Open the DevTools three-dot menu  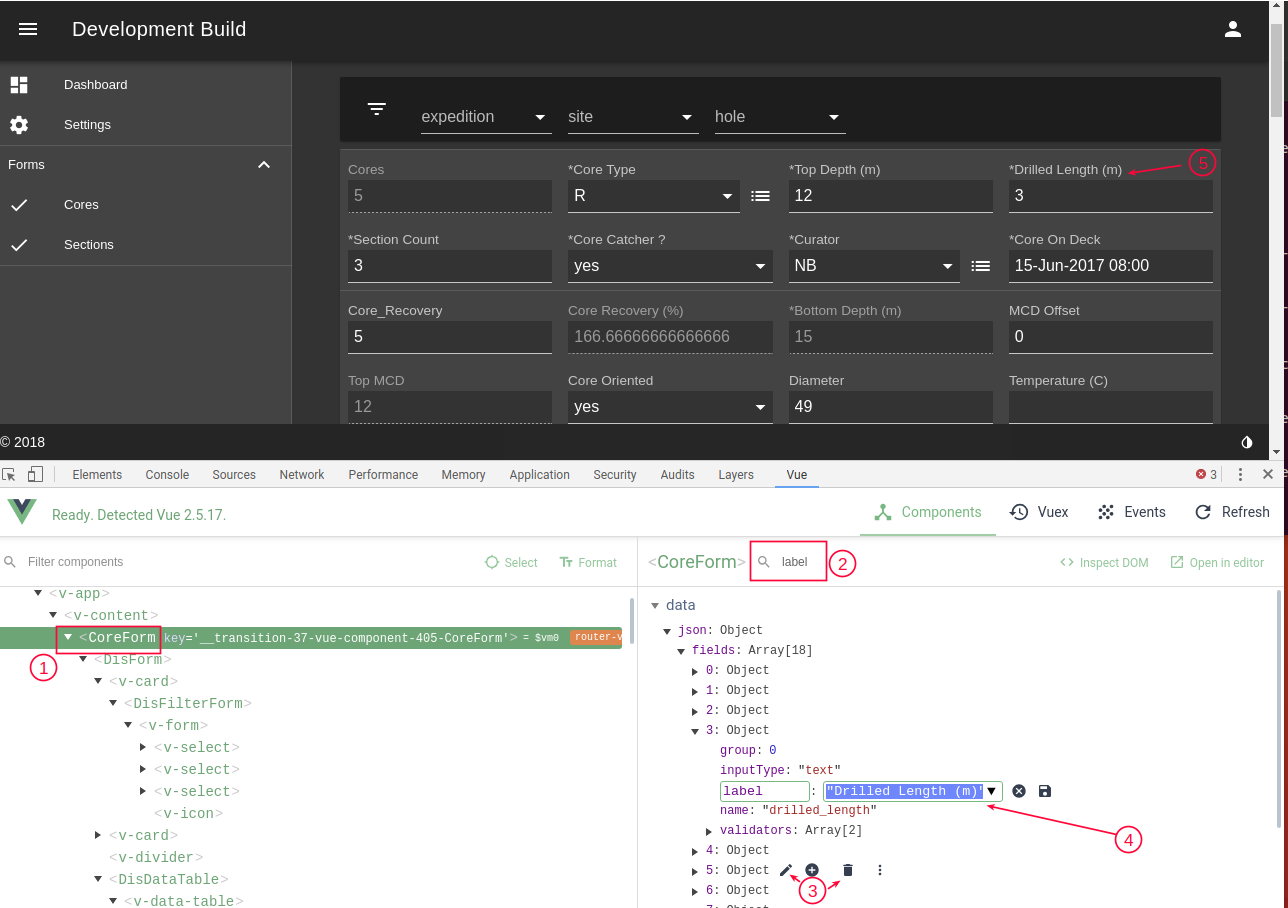(x=1241, y=474)
